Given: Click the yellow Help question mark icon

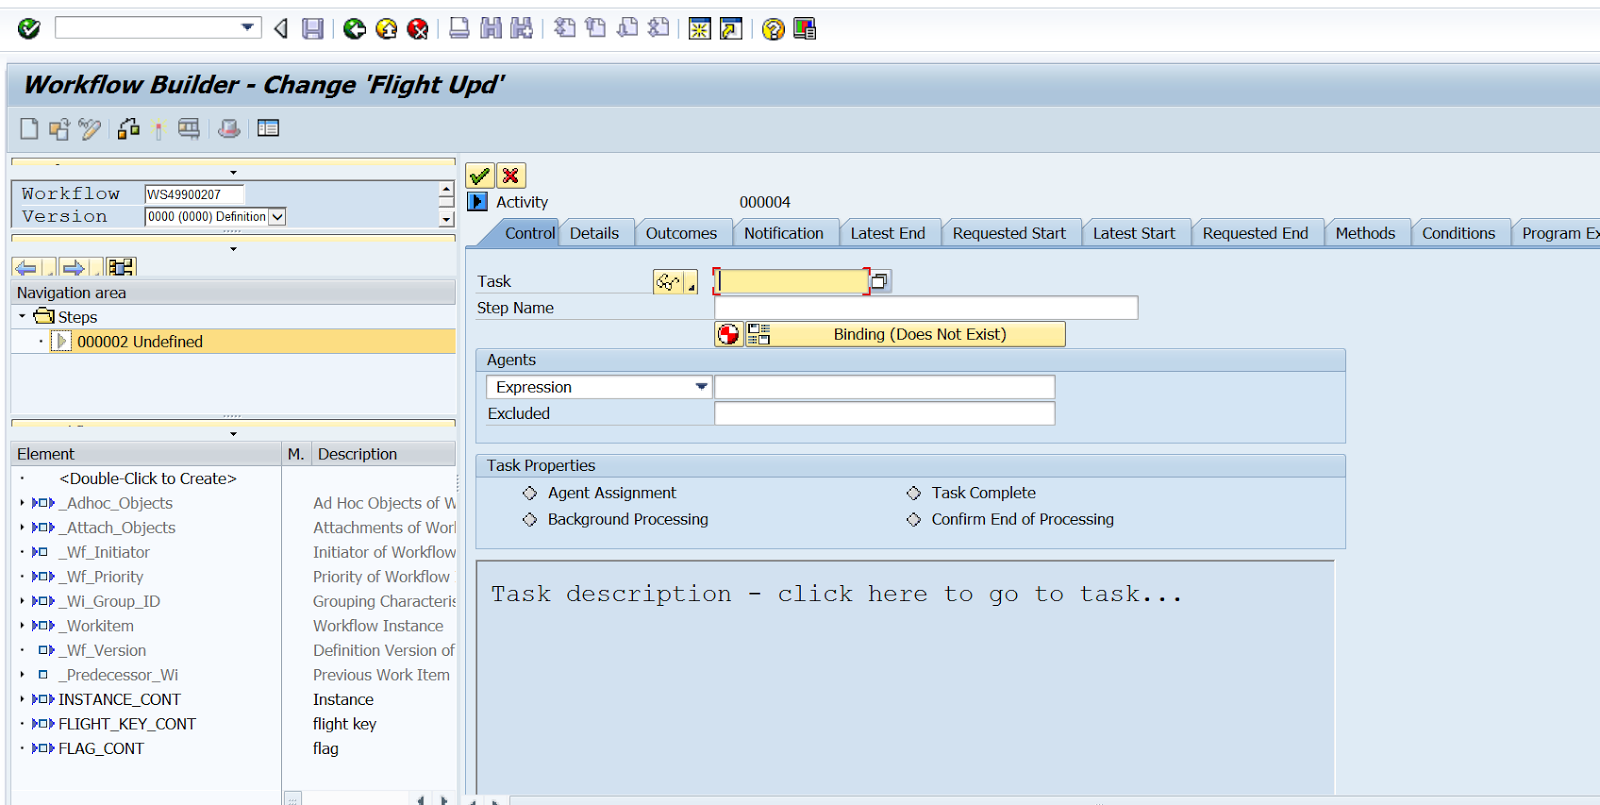Looking at the screenshot, I should pyautogui.click(x=773, y=29).
